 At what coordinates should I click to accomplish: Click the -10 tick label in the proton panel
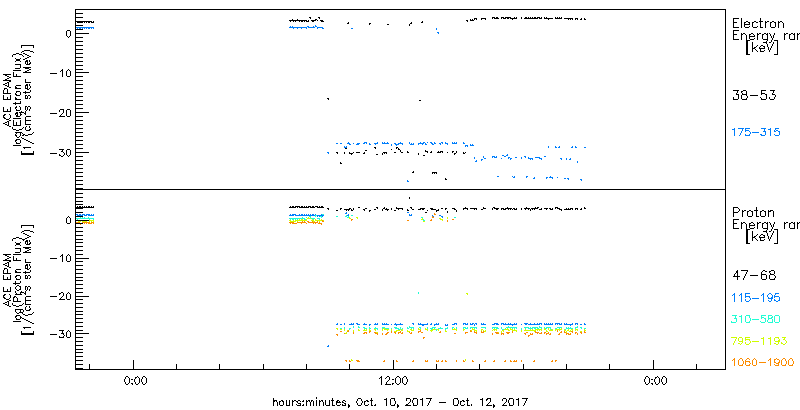[59, 259]
